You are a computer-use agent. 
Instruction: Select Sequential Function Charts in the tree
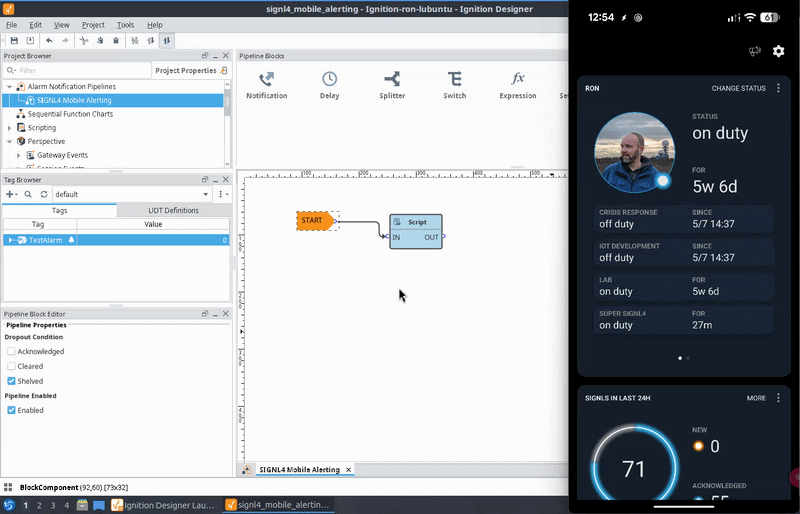click(70, 114)
